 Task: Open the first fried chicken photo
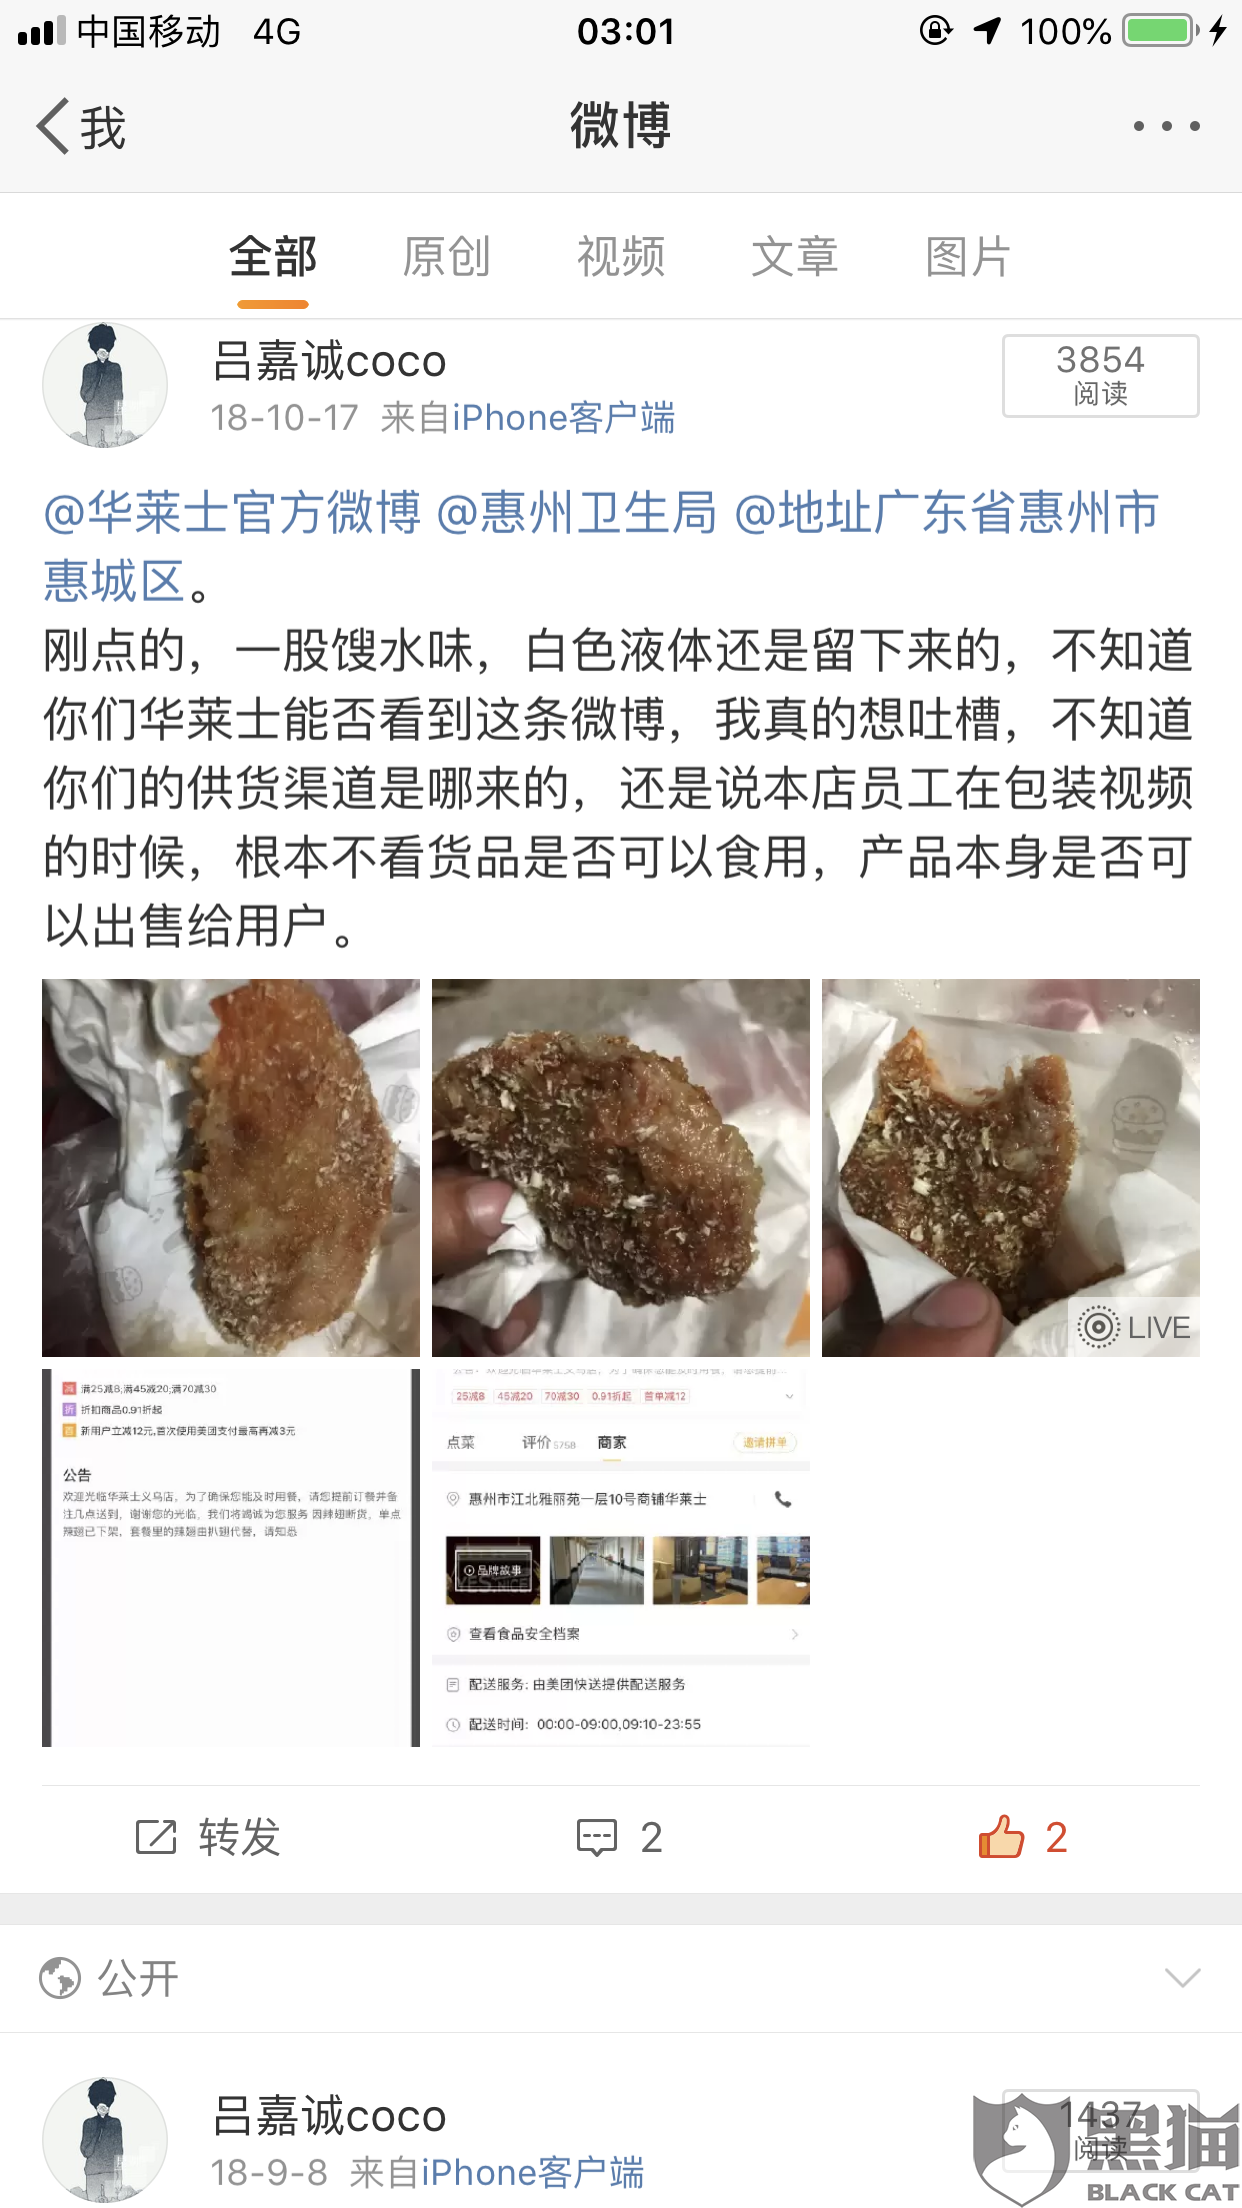click(231, 1168)
